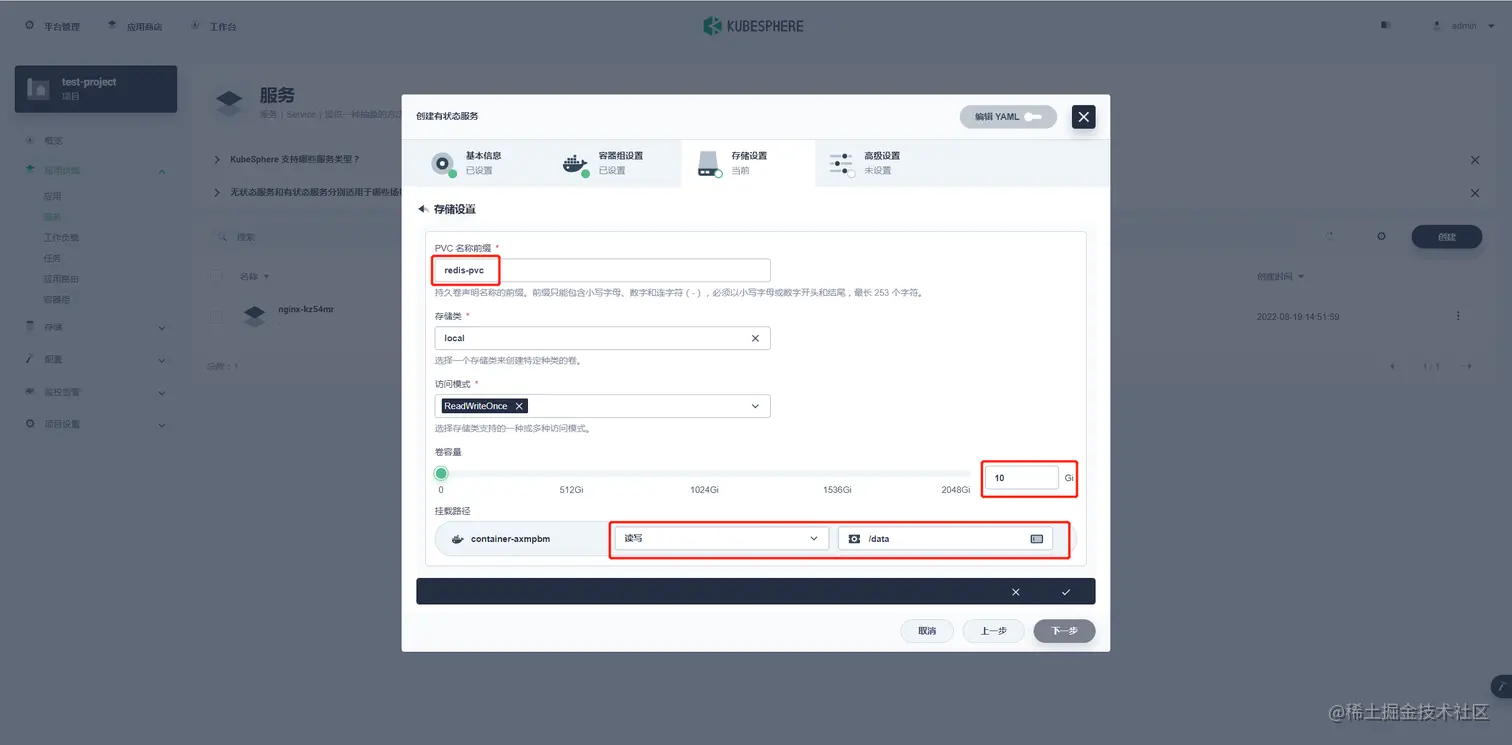Open 工作负载 in the sidebar
The width and height of the screenshot is (1512, 745).
61,238
